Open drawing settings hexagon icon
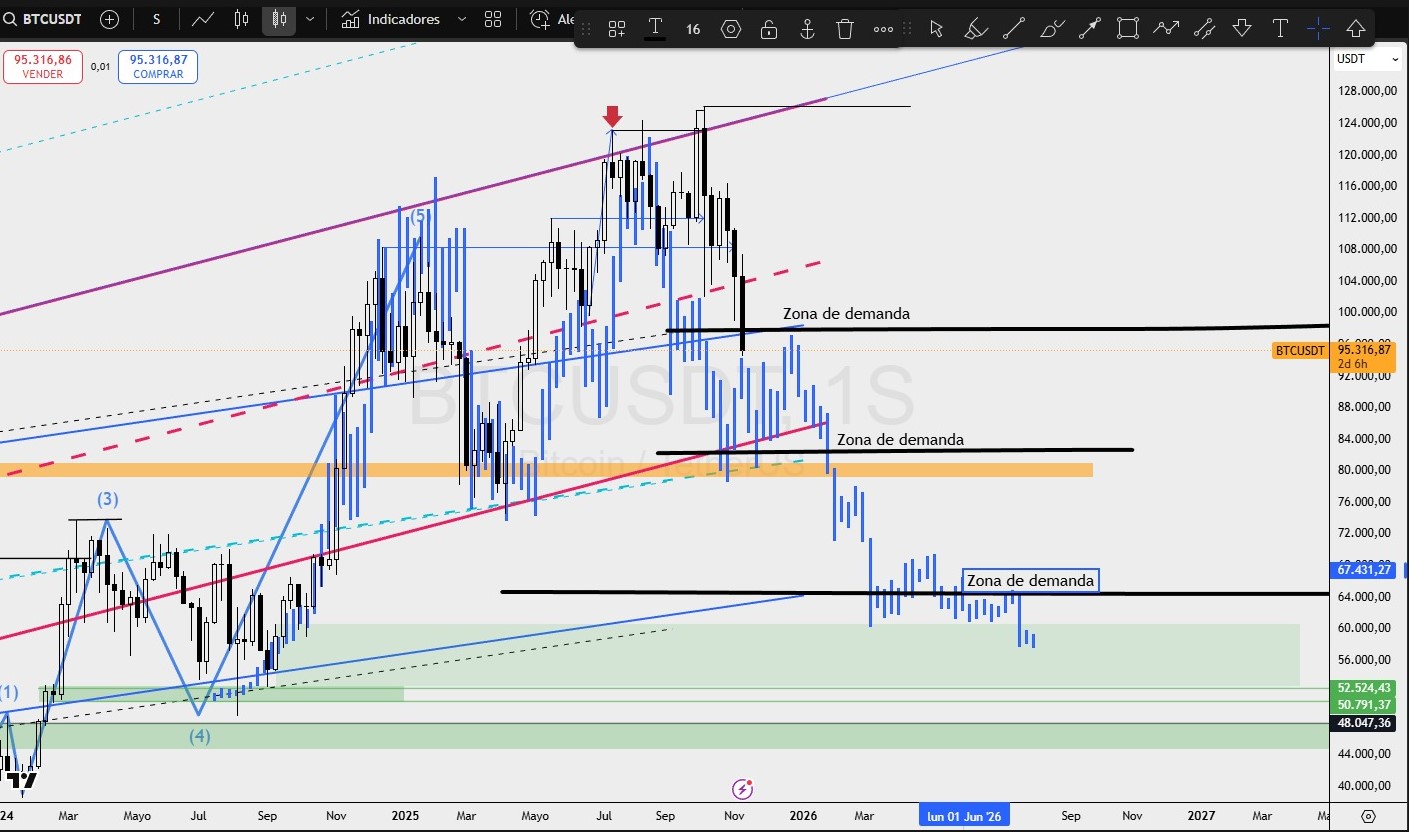This screenshot has height=832, width=1409. tap(731, 29)
